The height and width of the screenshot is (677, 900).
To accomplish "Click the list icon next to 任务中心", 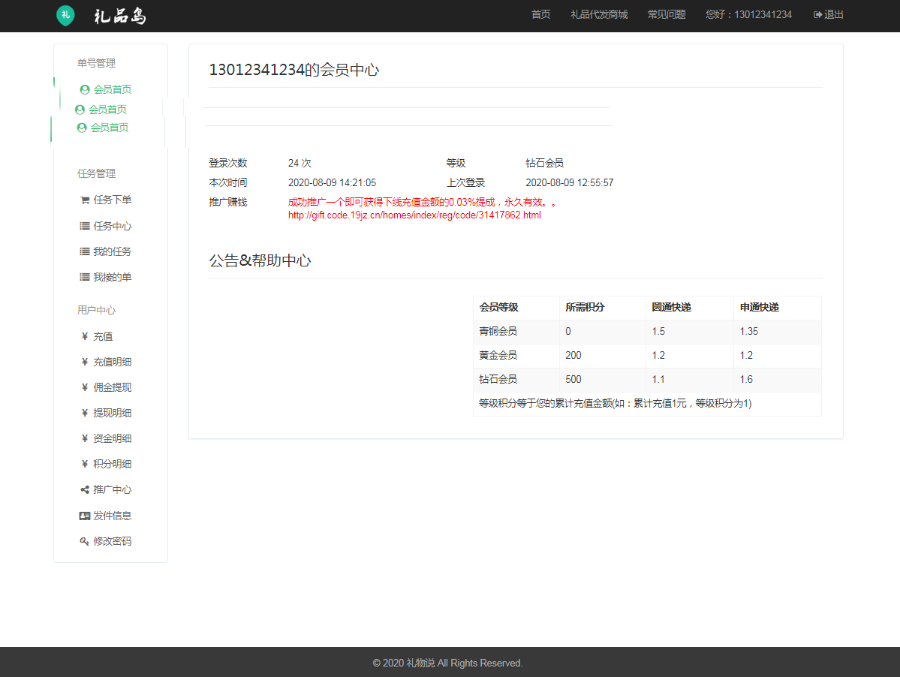I will point(85,226).
